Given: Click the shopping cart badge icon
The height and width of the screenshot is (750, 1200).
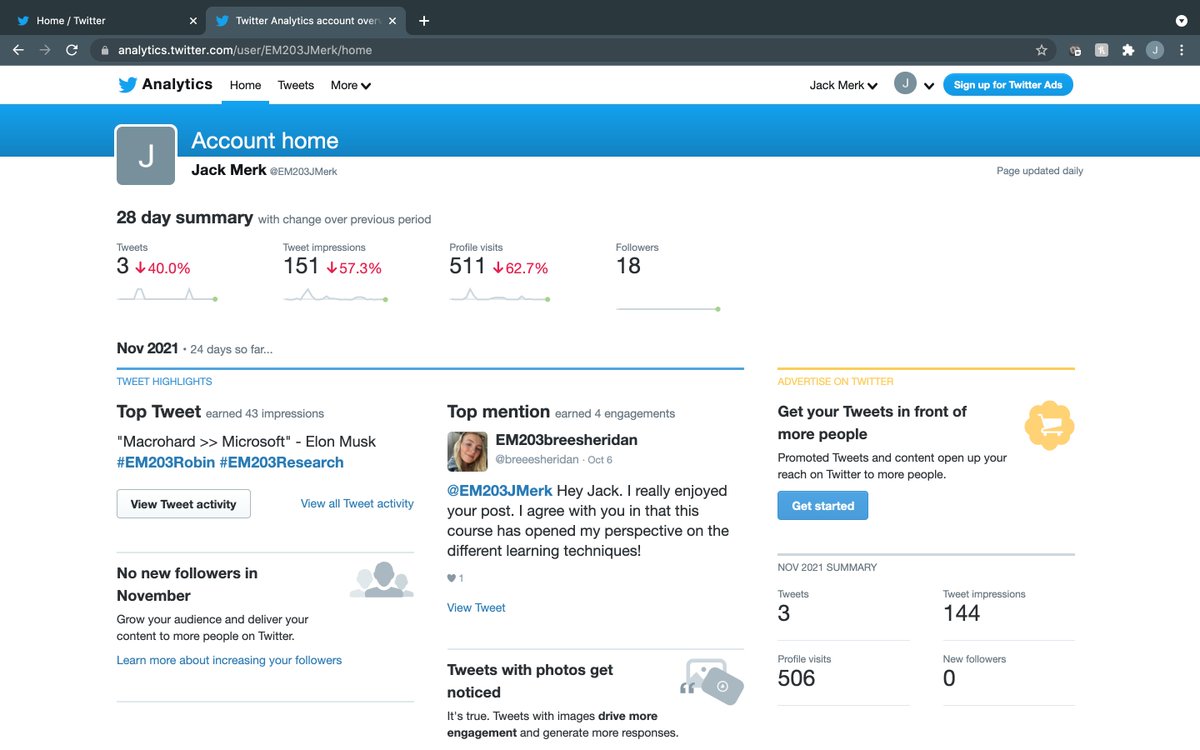Looking at the screenshot, I should 1049,426.
